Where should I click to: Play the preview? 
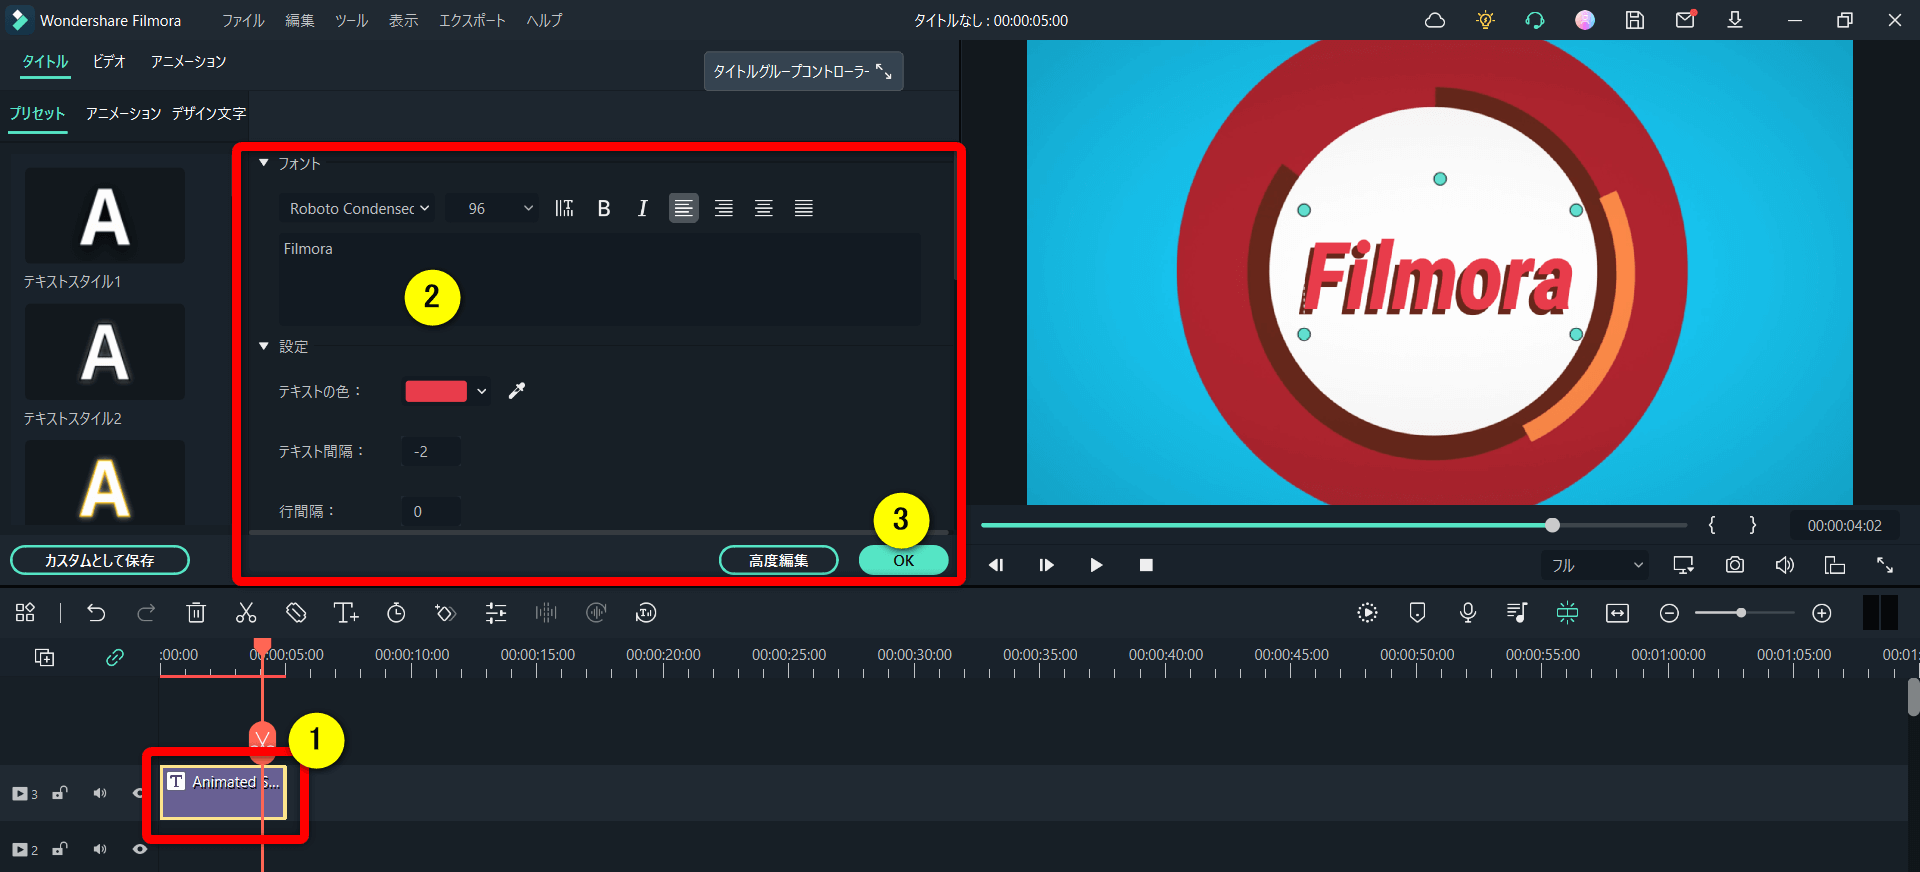coord(1096,565)
